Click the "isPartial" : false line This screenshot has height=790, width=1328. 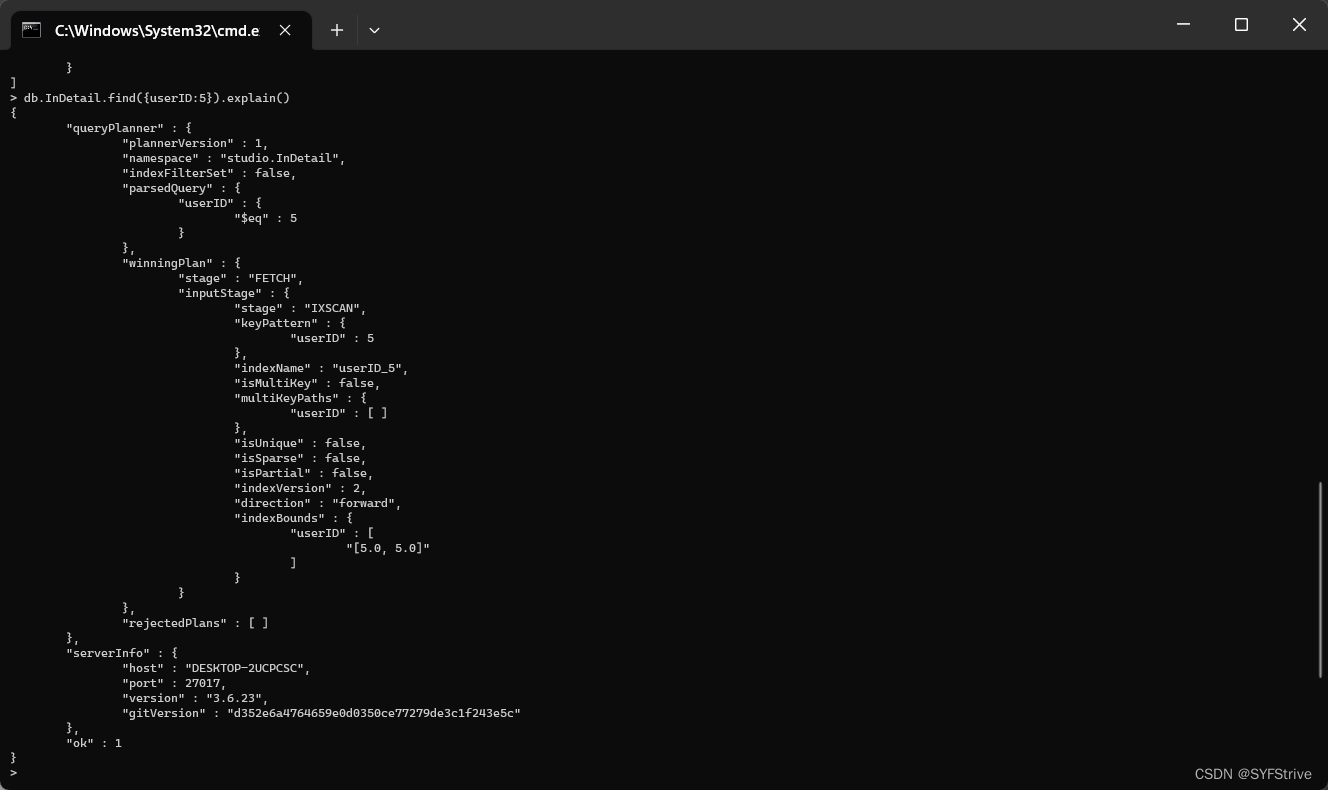pos(304,473)
